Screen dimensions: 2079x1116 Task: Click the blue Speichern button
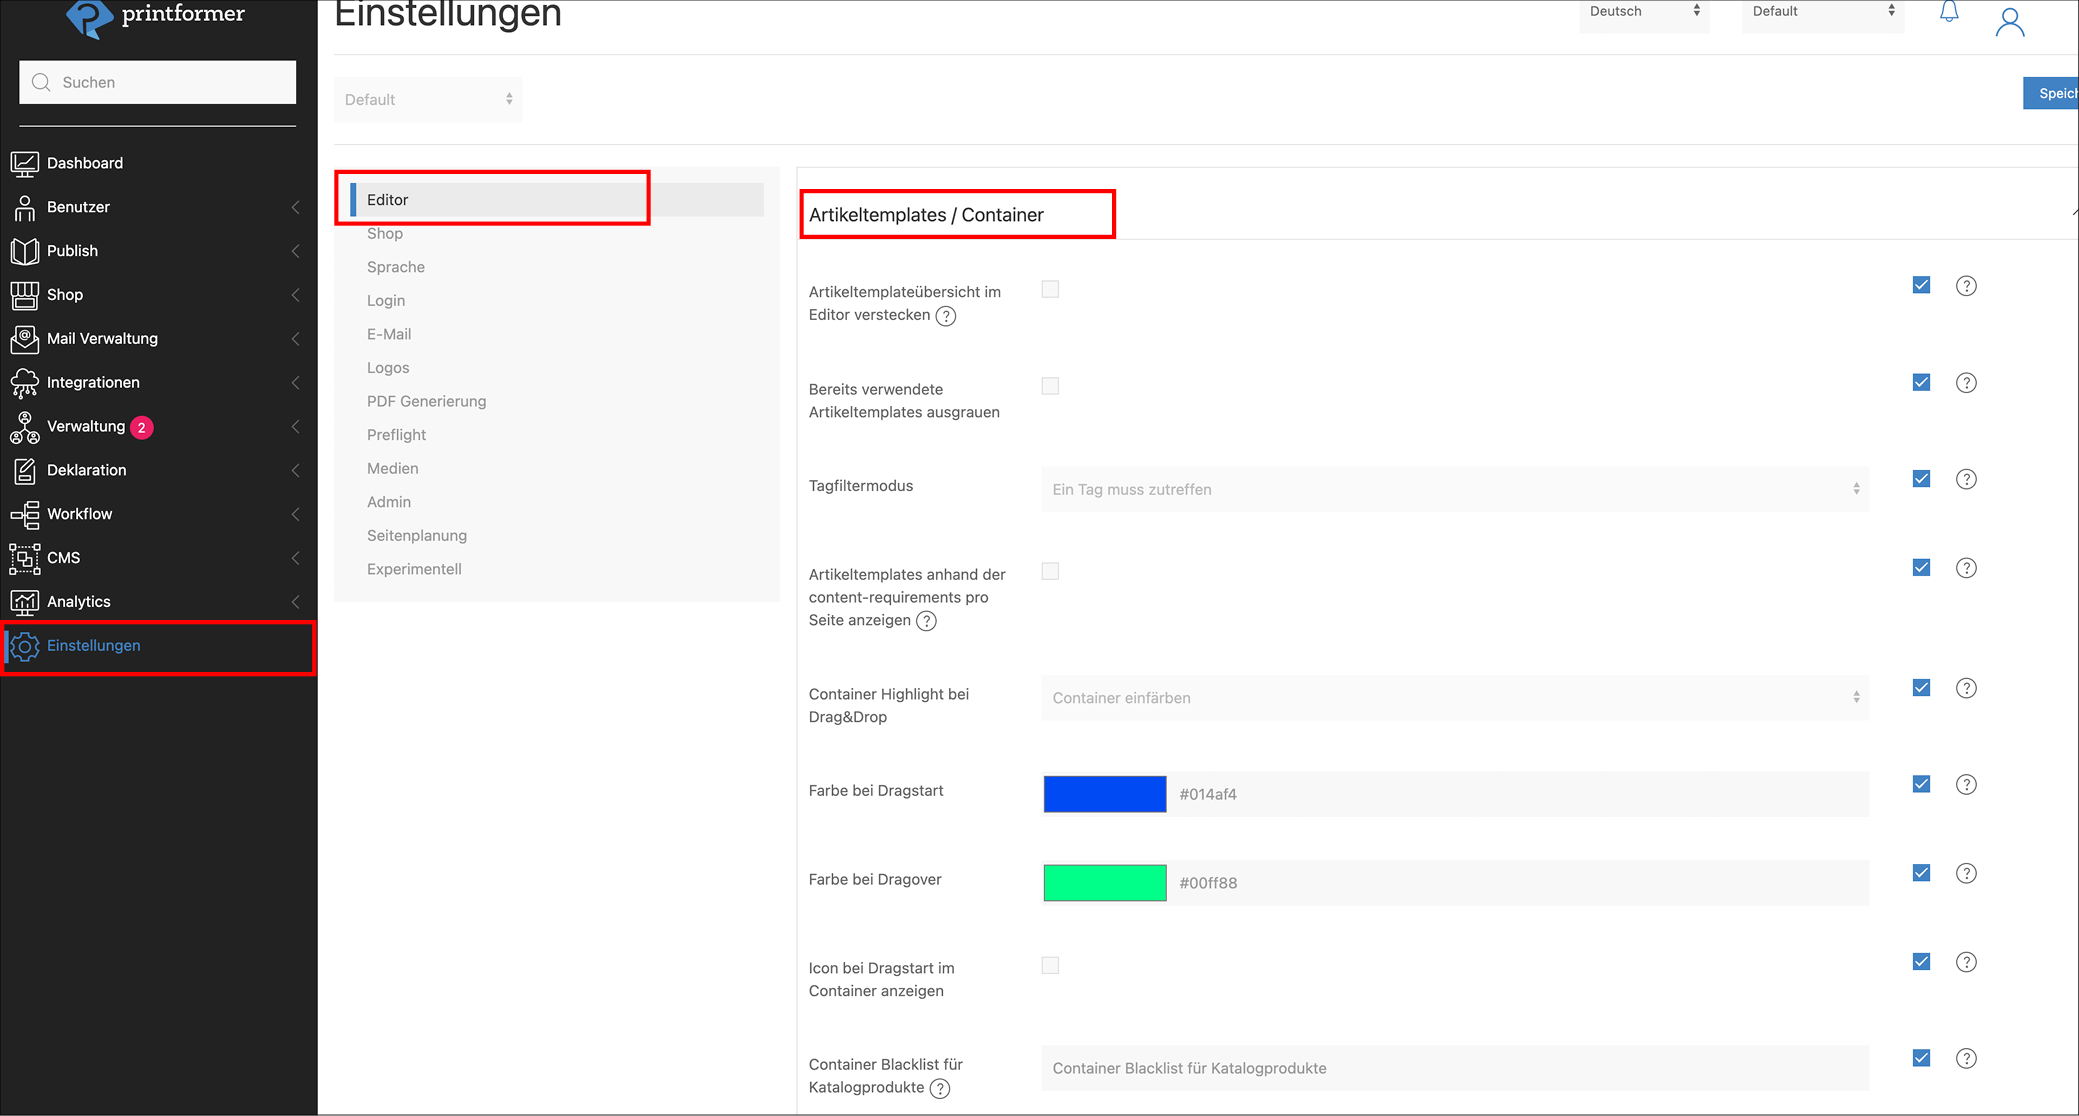(2052, 93)
